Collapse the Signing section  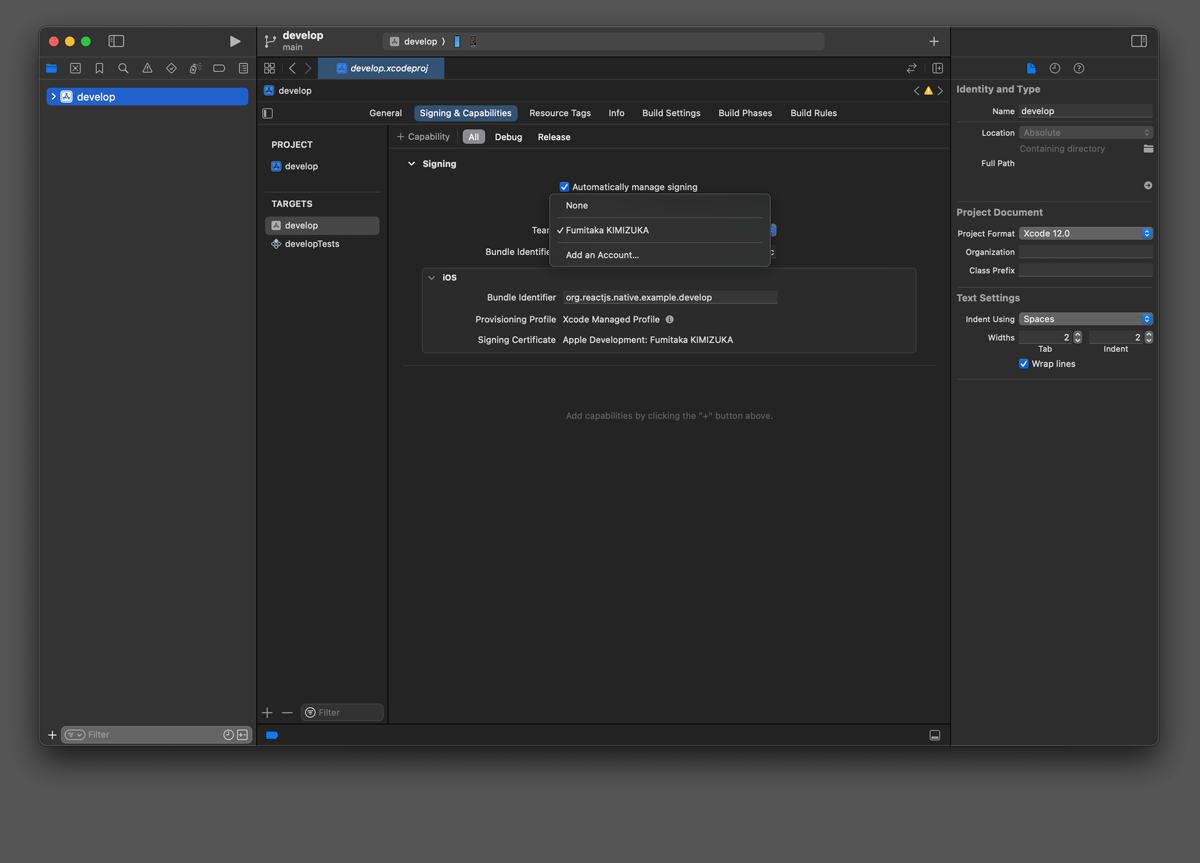click(411, 164)
